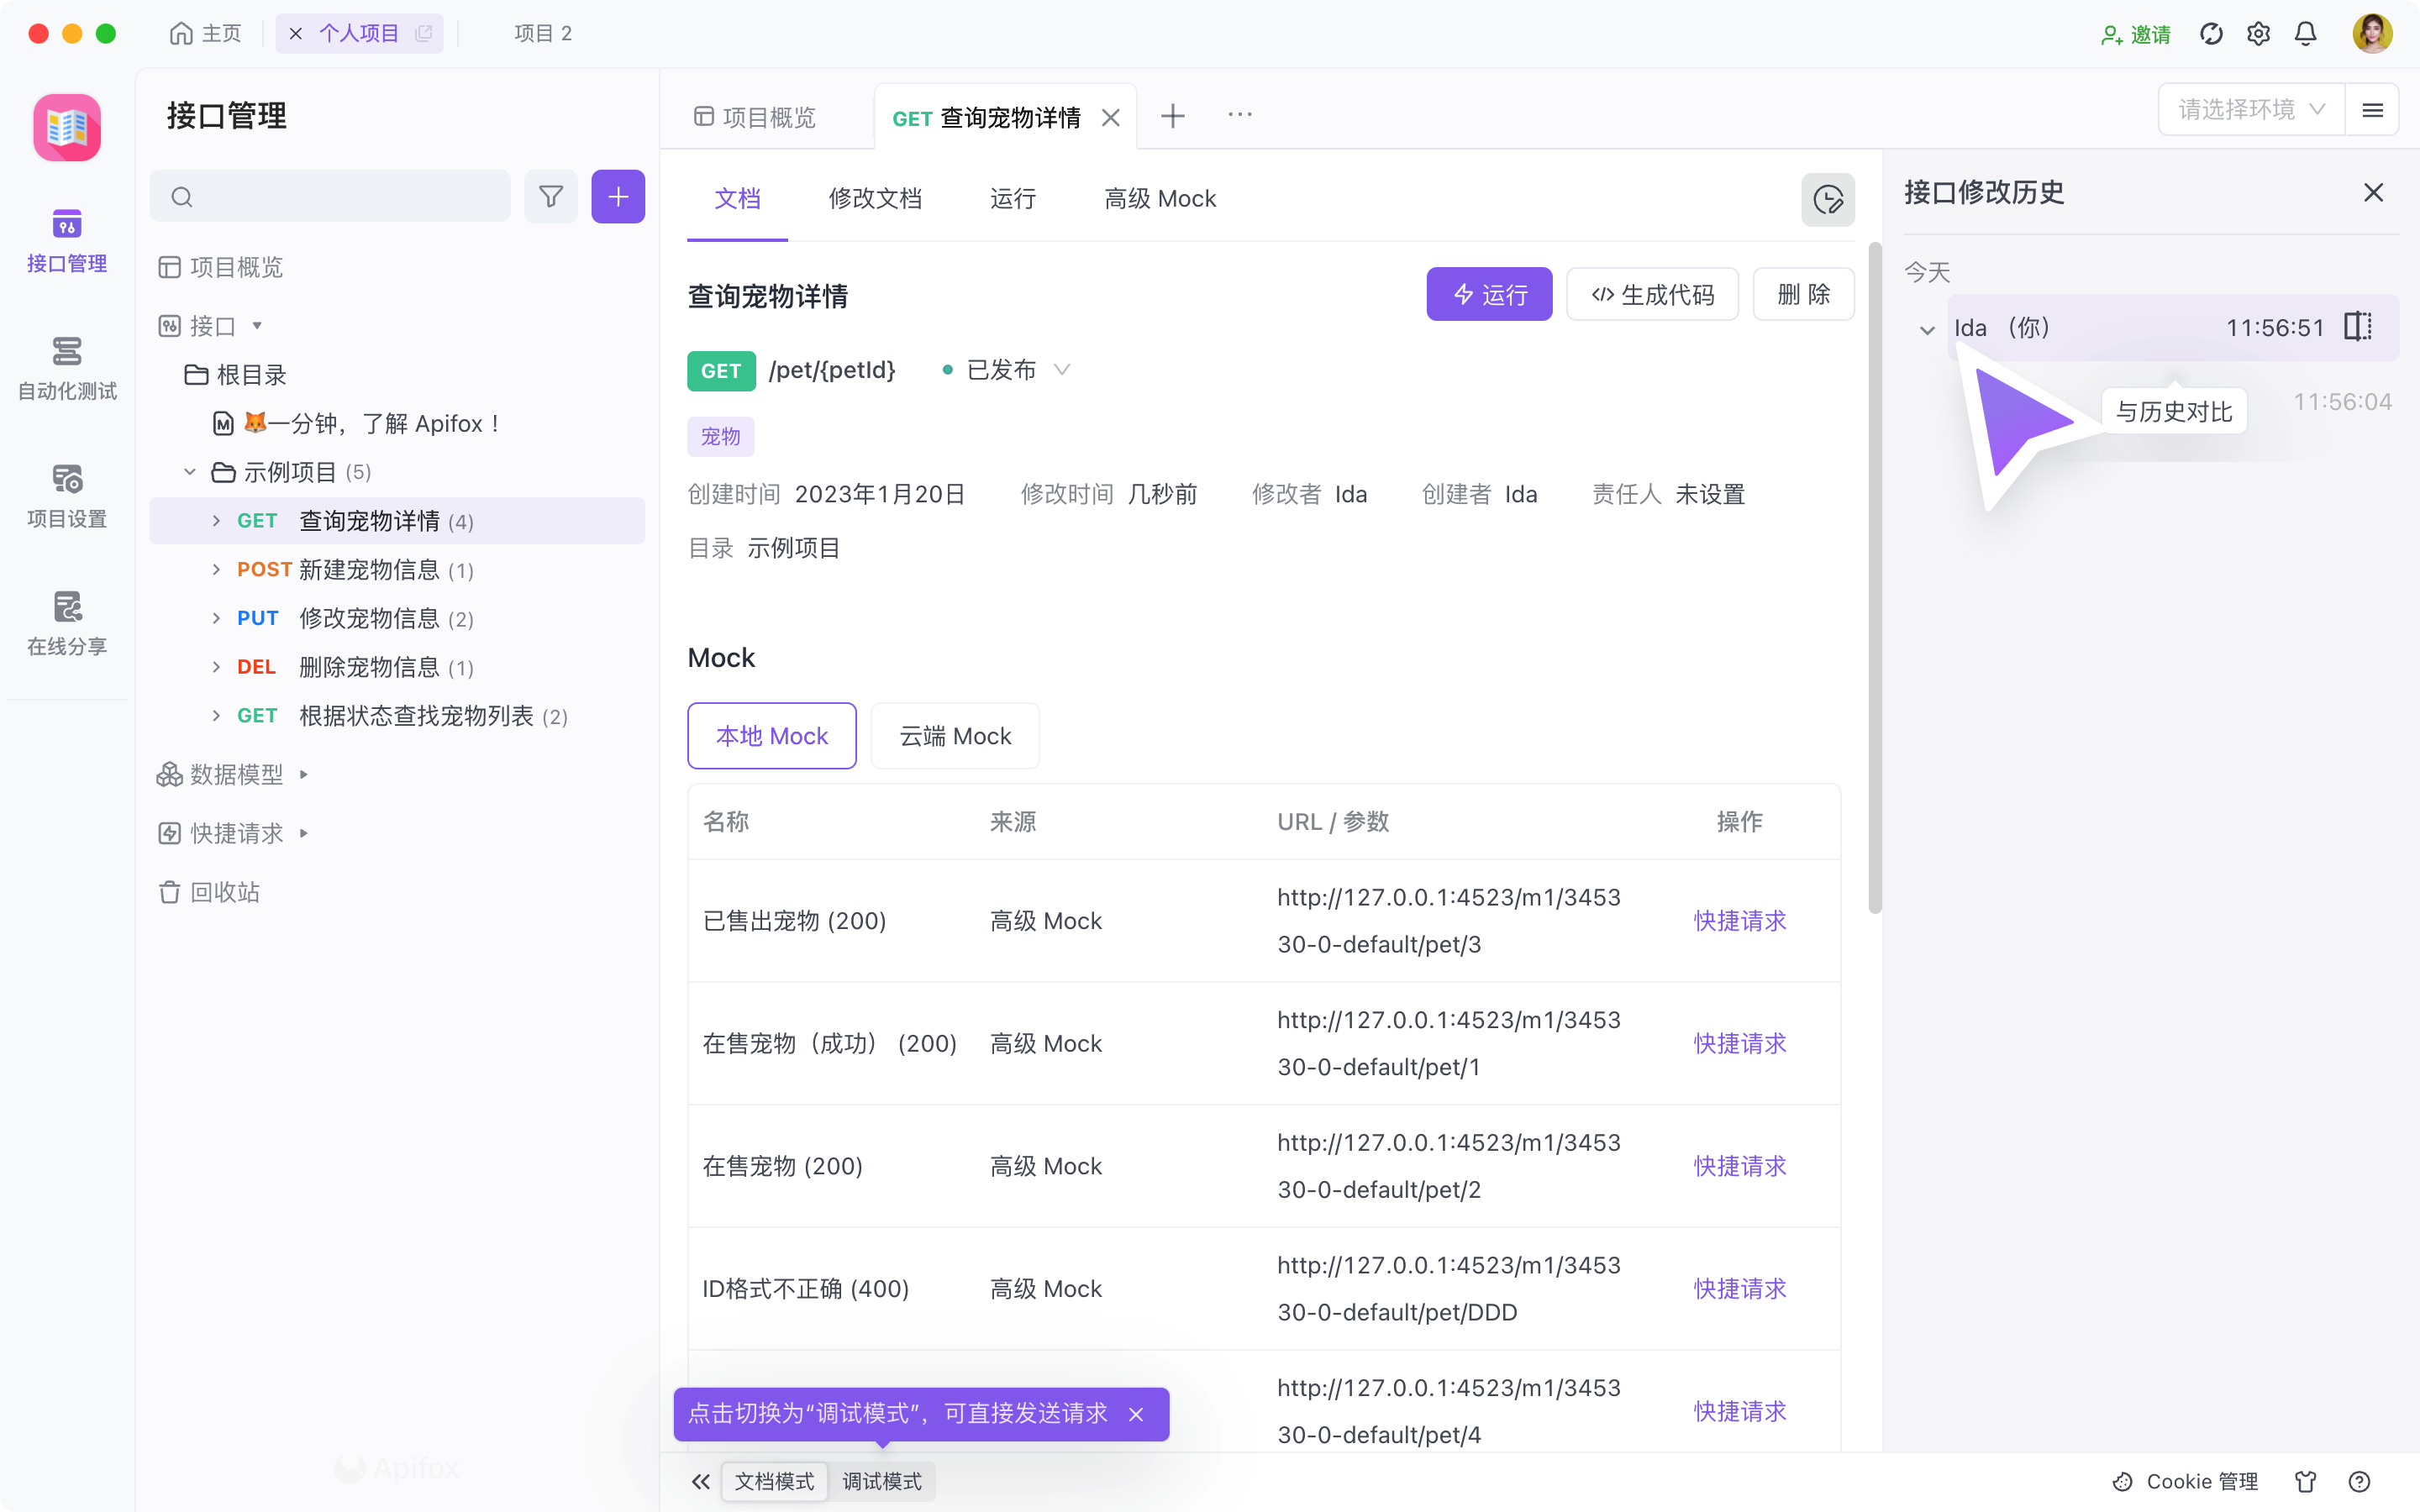Switch Mock source to 云端 Mock
Image resolution: width=2420 pixels, height=1512 pixels.
(954, 735)
